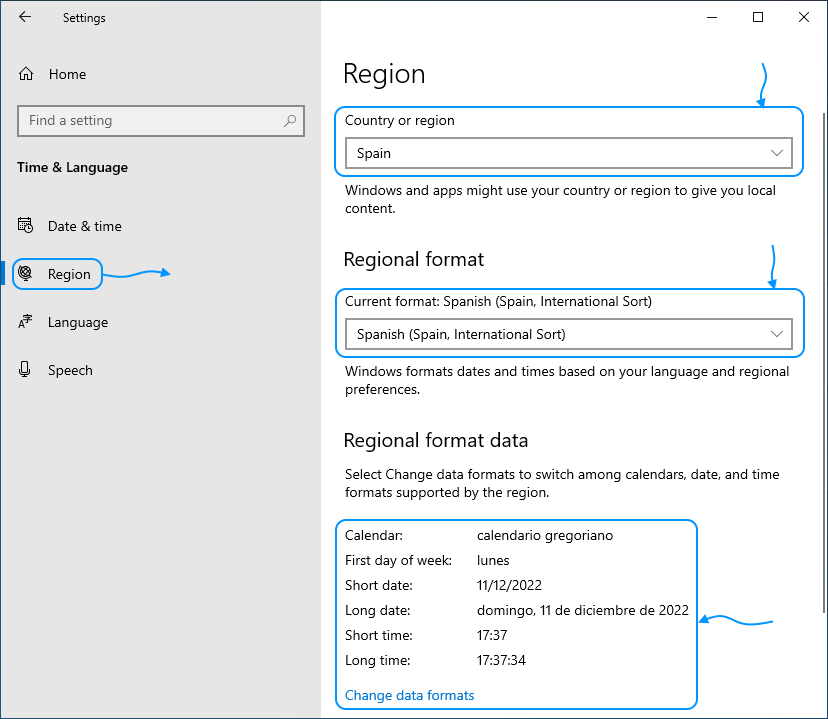Viewport: 828px width, 719px height.
Task: Click the Short time value 17:37
Action: [x=492, y=635]
